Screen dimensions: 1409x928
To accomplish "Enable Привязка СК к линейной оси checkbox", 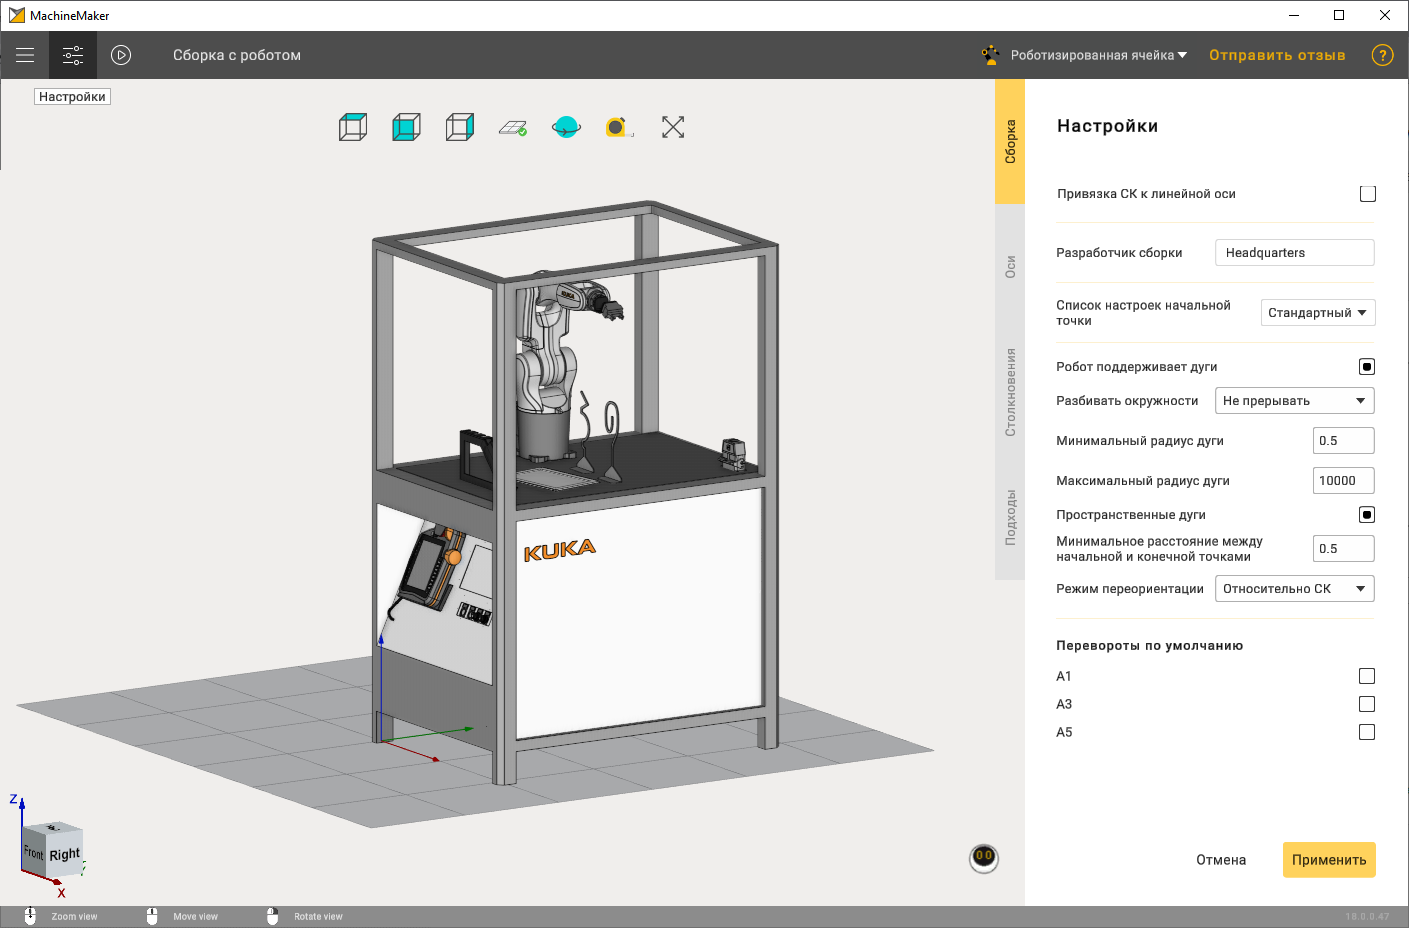I will (1367, 194).
